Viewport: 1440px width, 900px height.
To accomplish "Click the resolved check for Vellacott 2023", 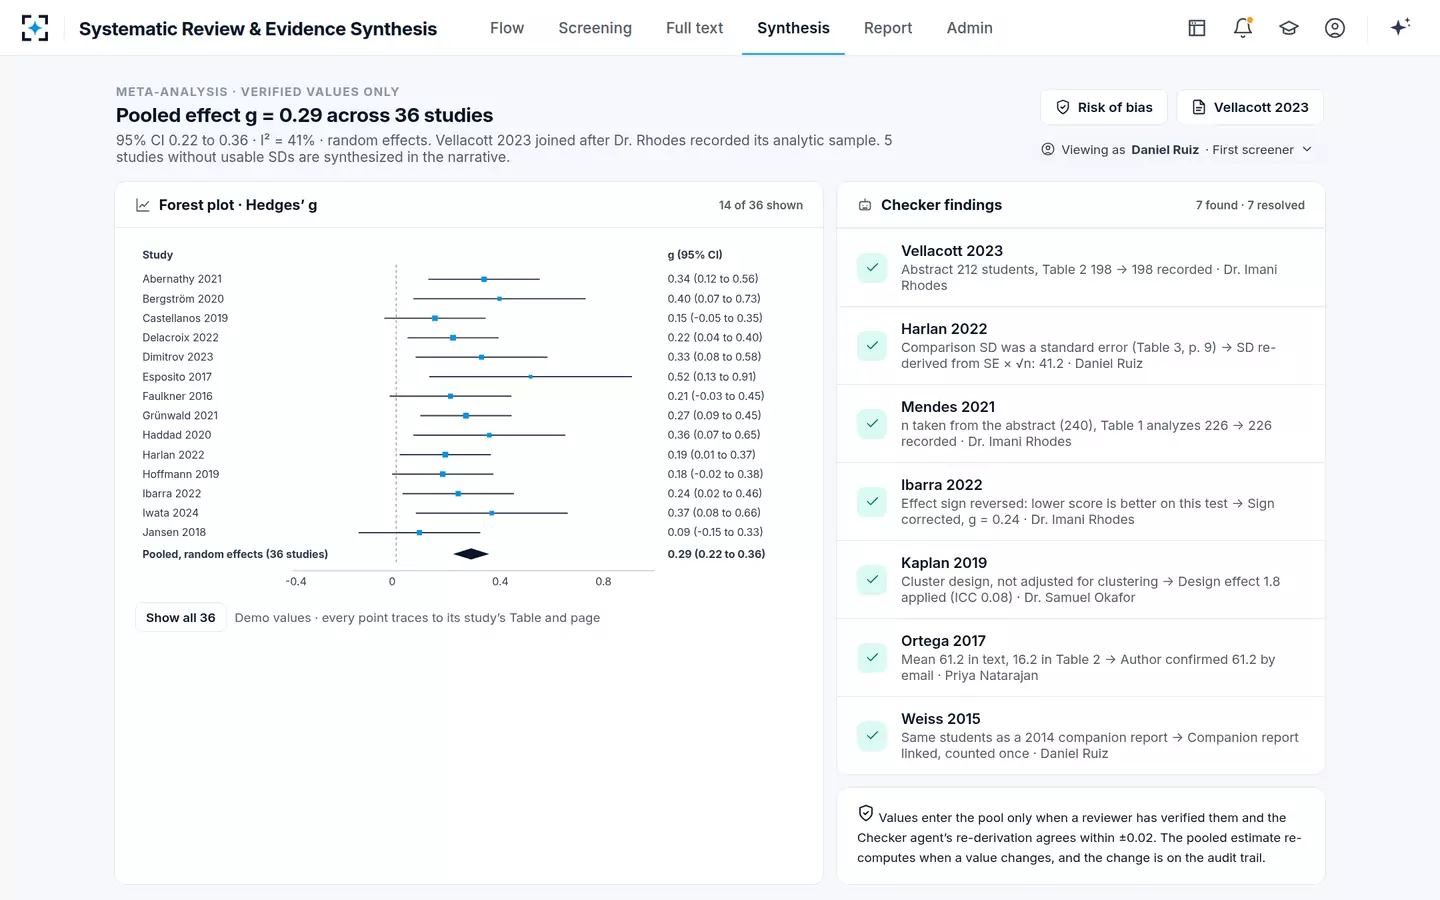I will [x=872, y=268].
